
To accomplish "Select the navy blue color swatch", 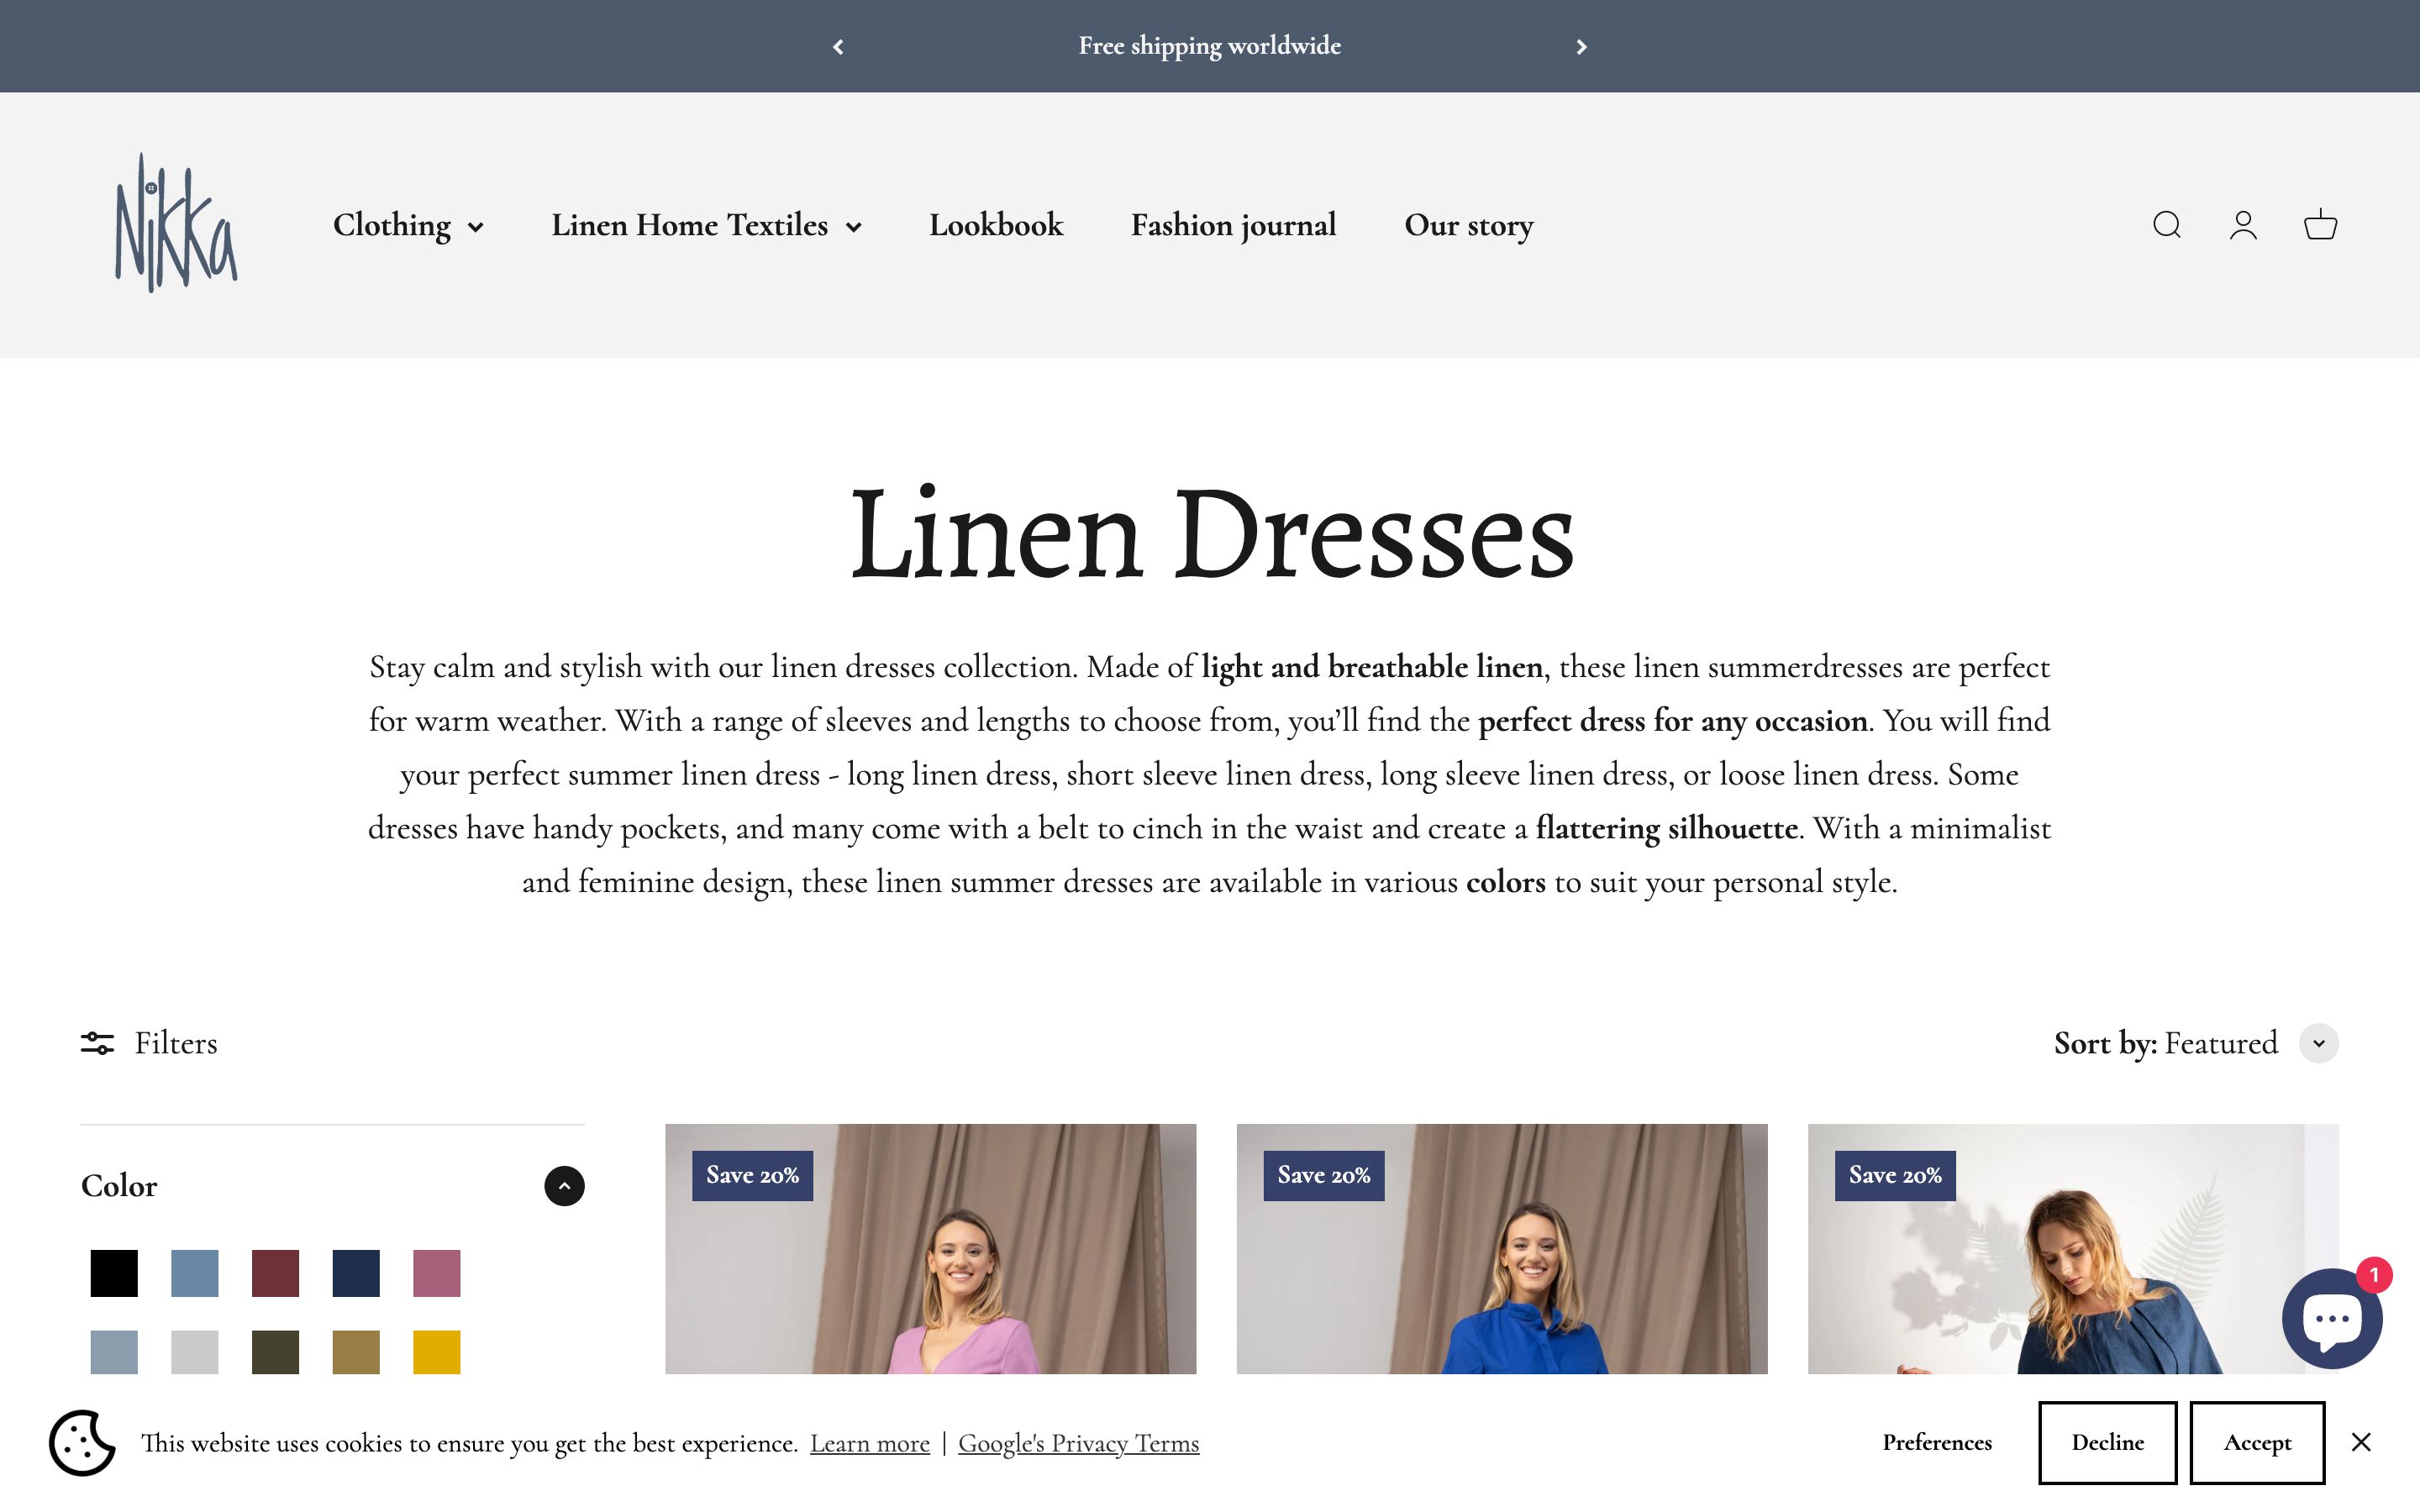I will click(x=356, y=1273).
